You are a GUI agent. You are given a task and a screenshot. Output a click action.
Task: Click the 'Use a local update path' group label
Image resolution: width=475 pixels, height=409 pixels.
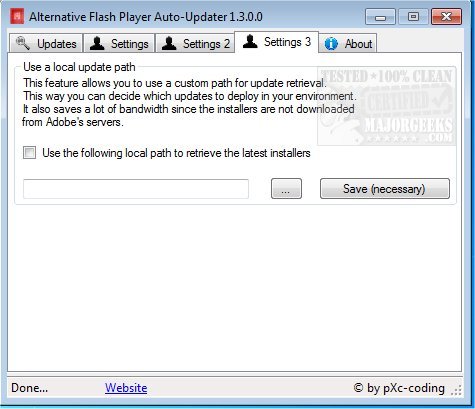click(x=79, y=67)
